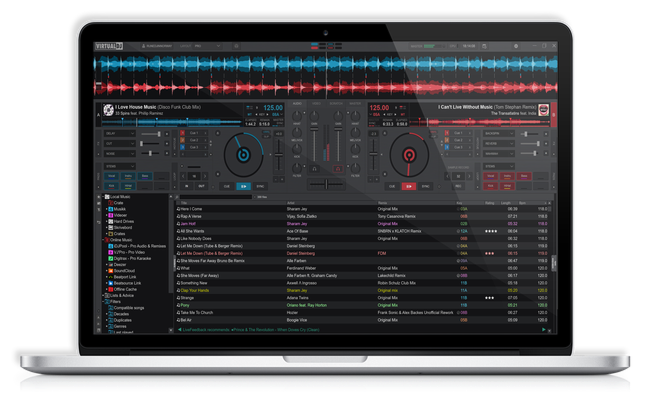Halve the loop length on left deck

[x=183, y=176]
